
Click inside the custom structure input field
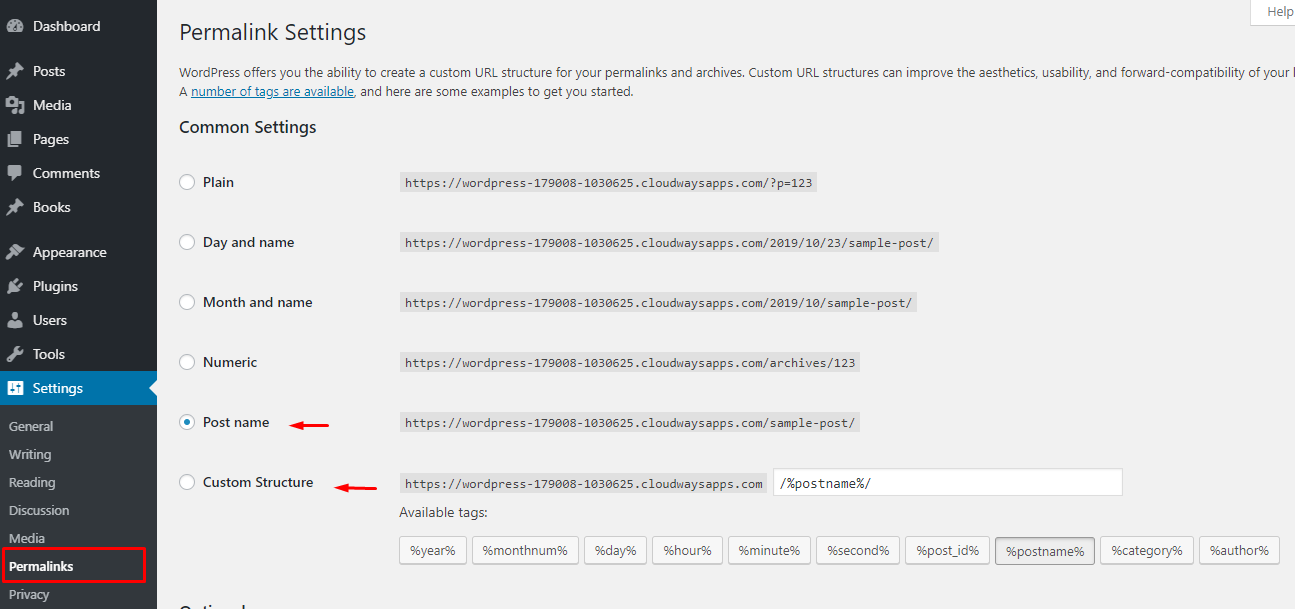(947, 482)
